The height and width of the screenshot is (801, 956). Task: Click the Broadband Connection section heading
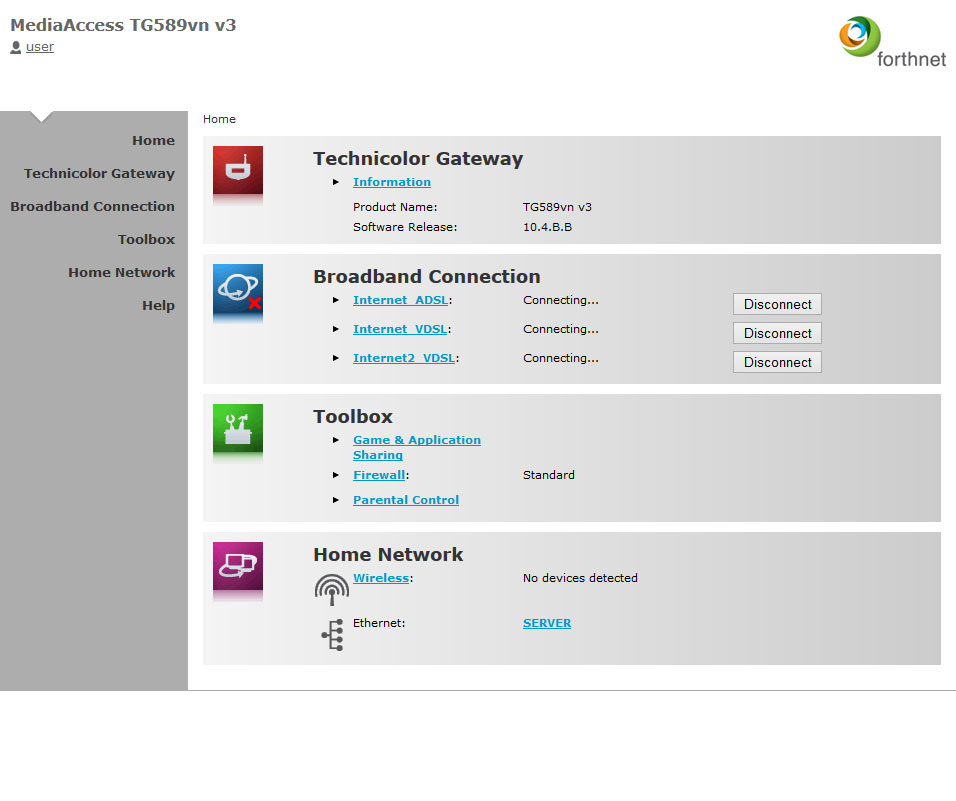[x=427, y=277]
